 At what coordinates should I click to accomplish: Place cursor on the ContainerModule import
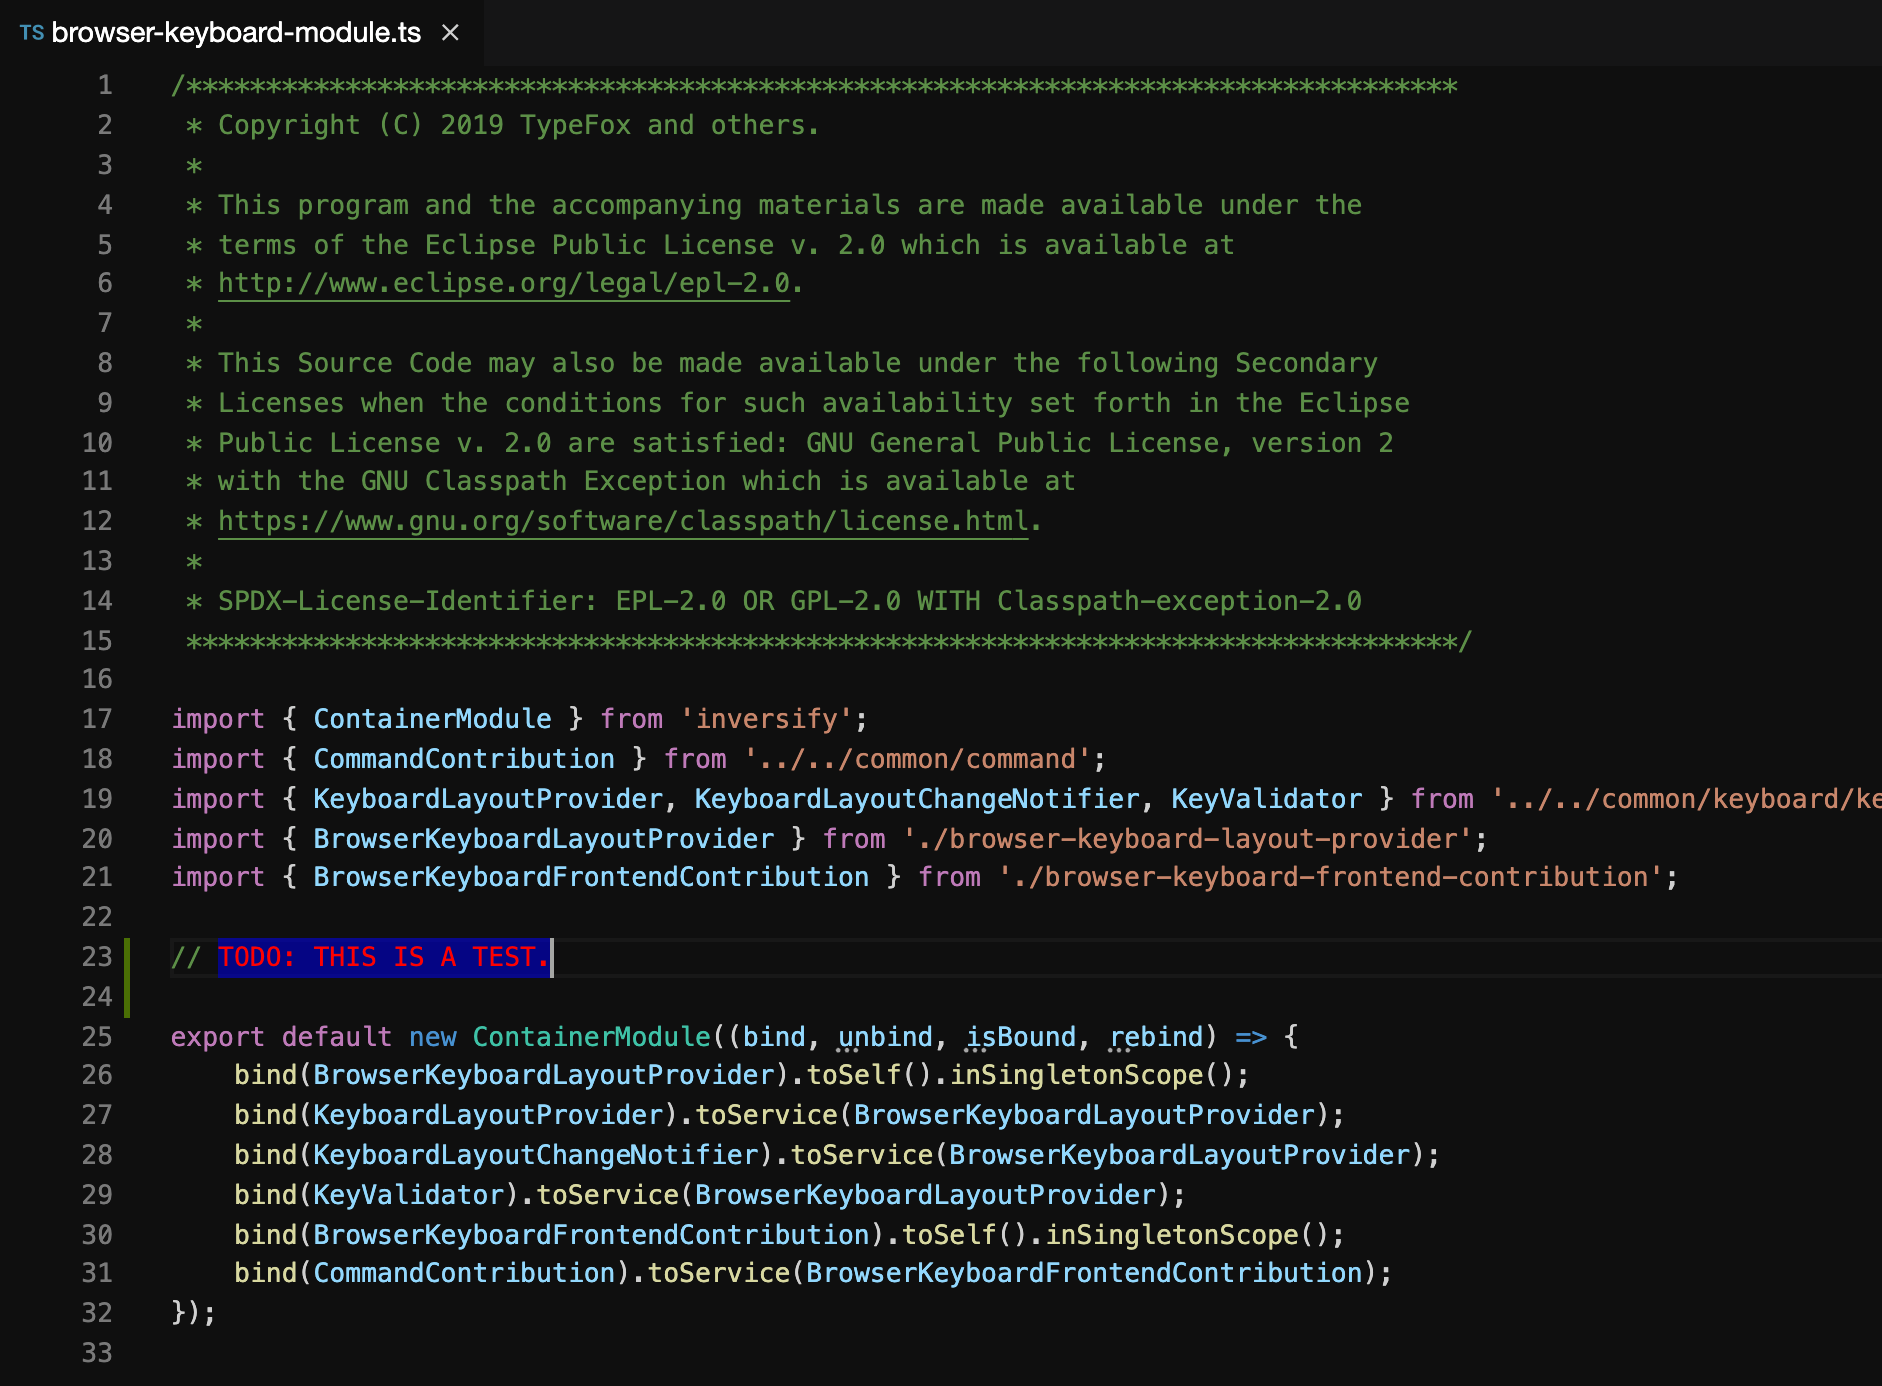(x=432, y=718)
